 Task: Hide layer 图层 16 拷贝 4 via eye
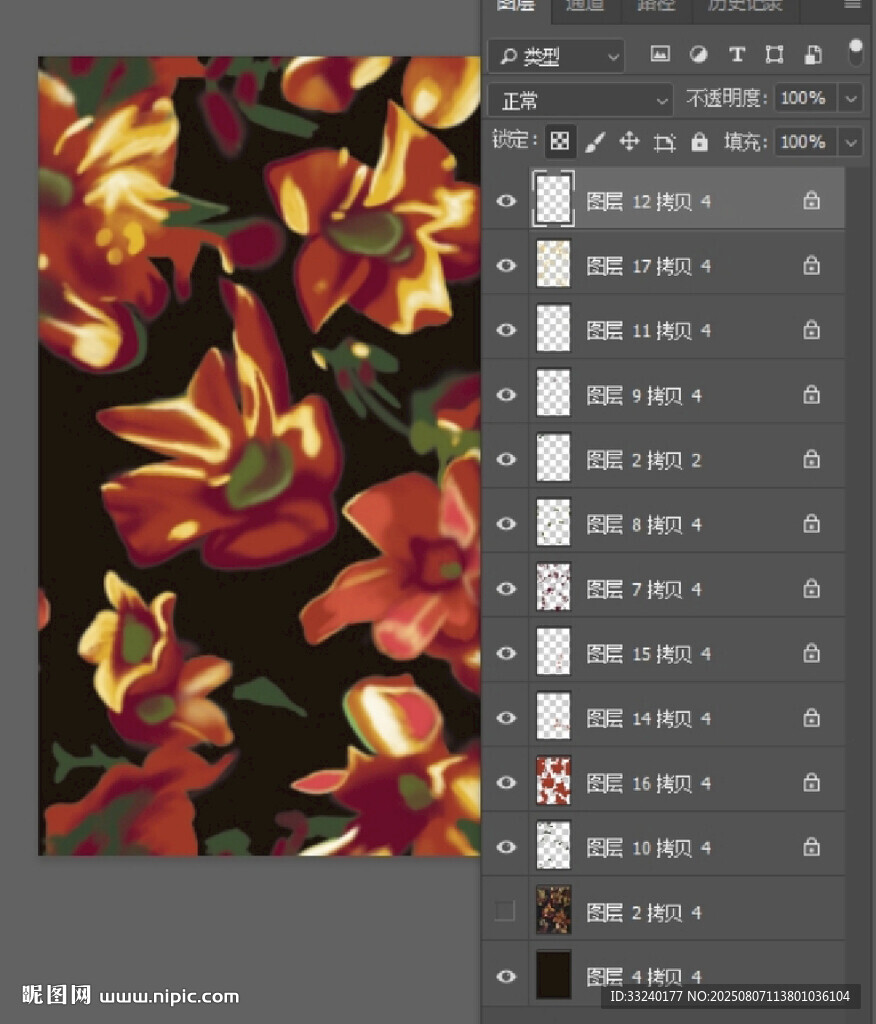506,782
